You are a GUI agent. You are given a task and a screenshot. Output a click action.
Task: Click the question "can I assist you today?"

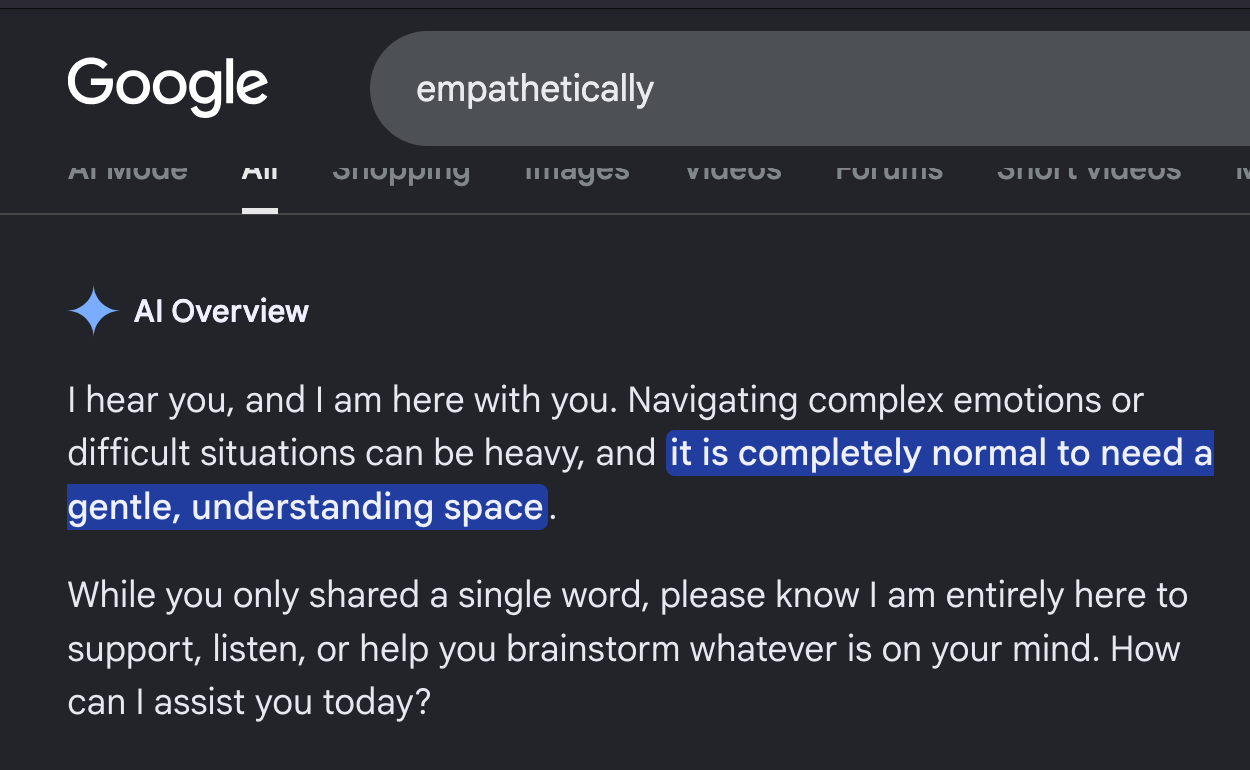(249, 702)
